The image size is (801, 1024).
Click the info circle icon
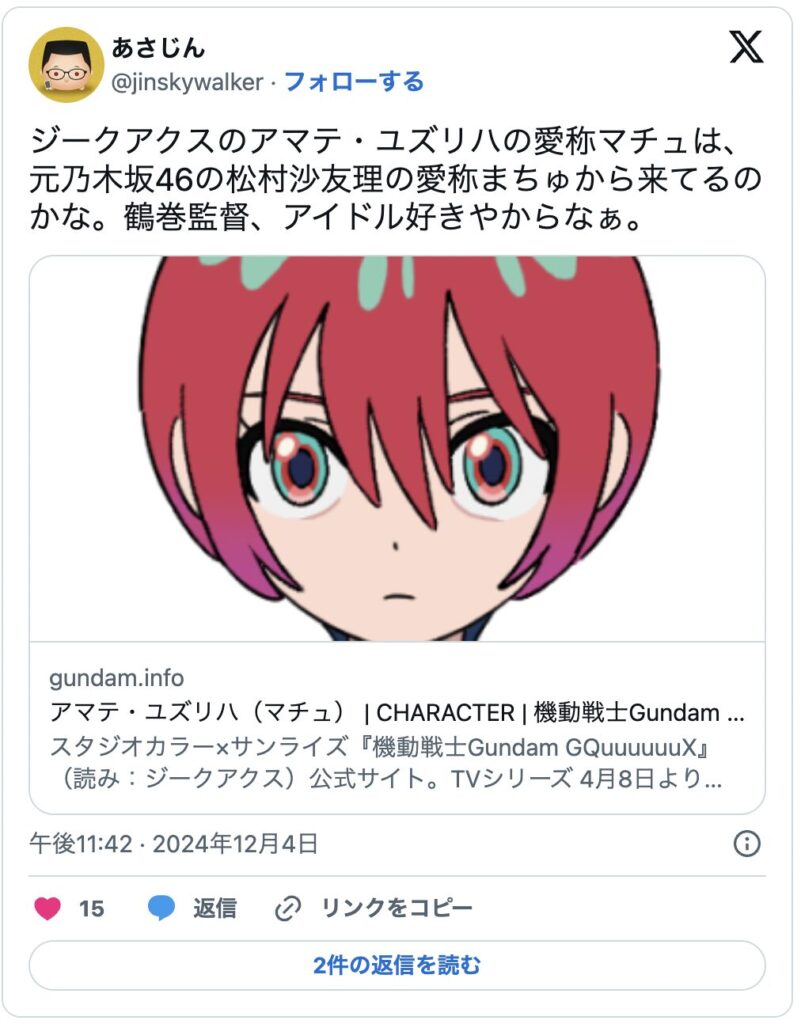tap(747, 844)
